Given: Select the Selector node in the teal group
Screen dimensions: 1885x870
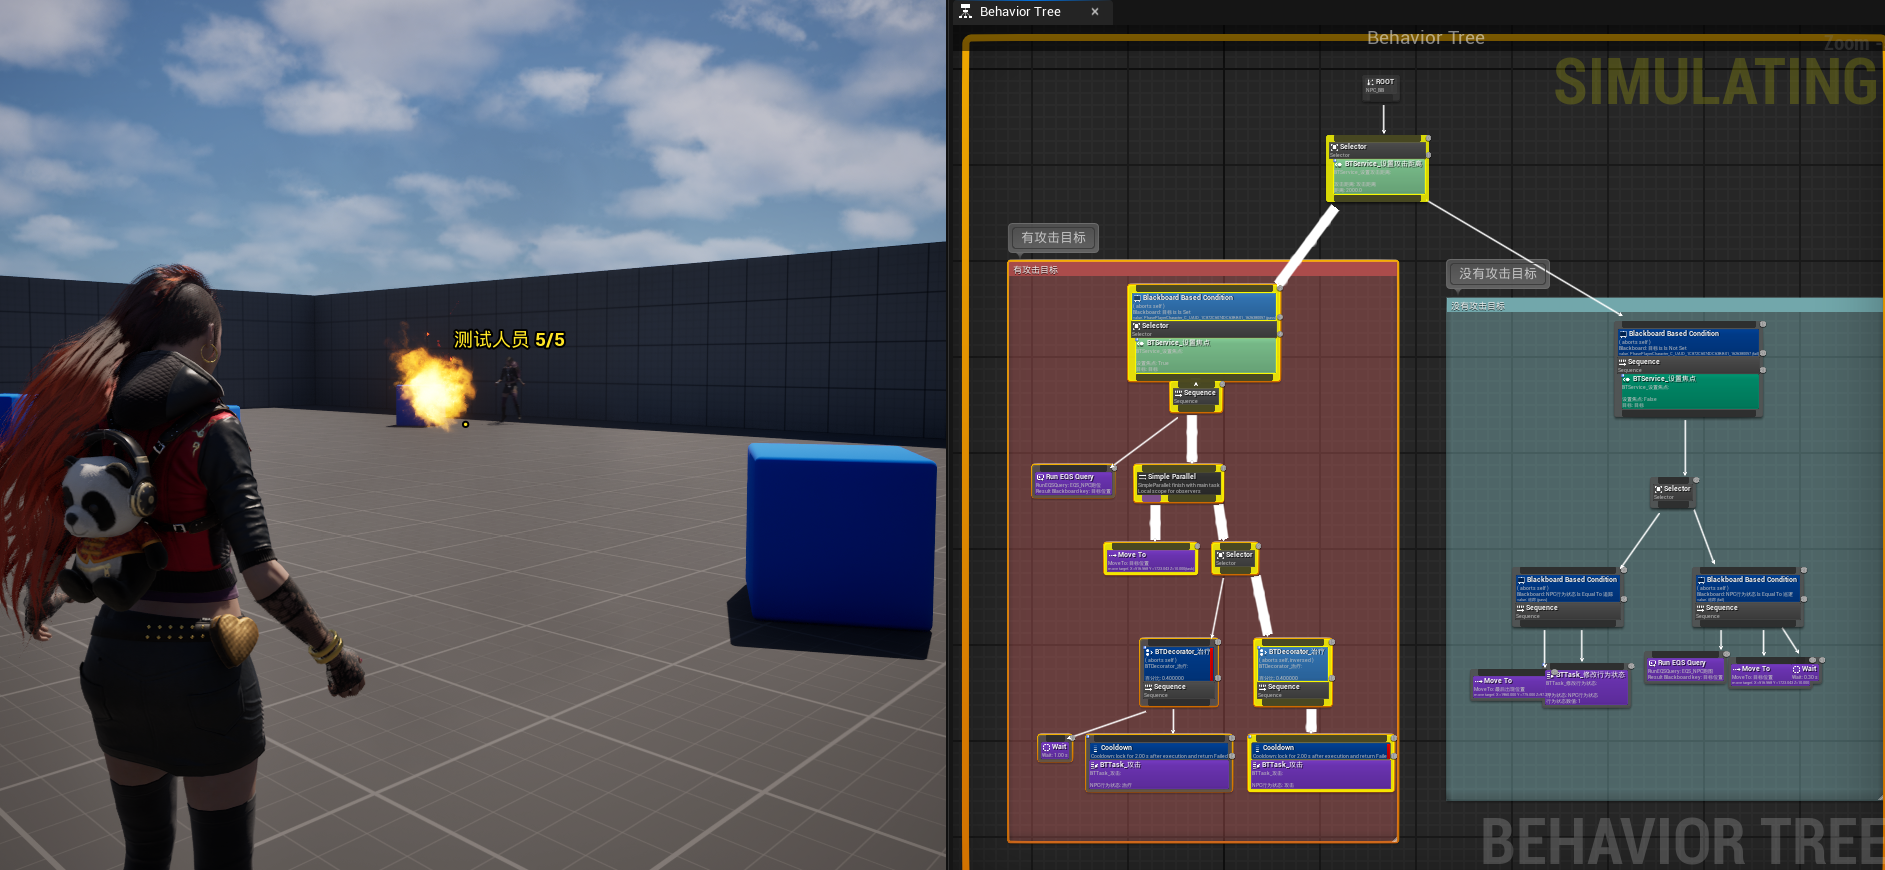Looking at the screenshot, I should [x=1672, y=493].
